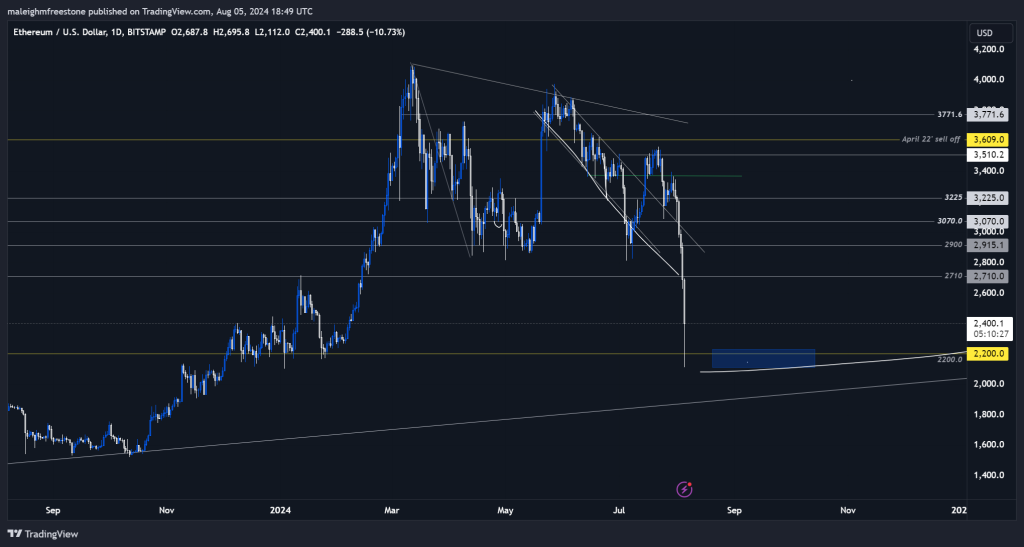Click the 3,070.0 price axis label
Image resolution: width=1024 pixels, height=547 pixels.
click(987, 222)
